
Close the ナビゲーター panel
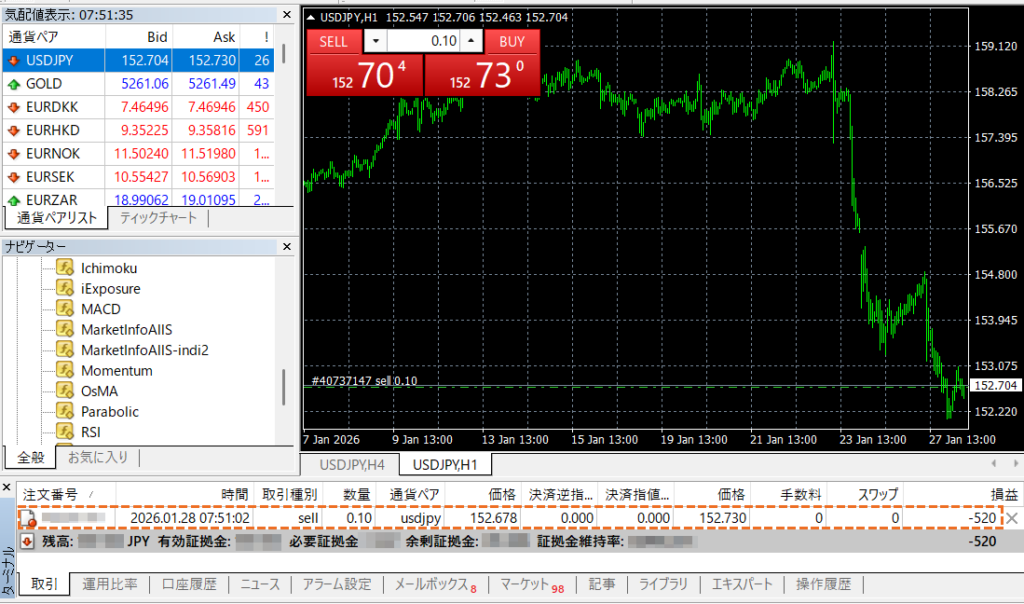click(286, 246)
